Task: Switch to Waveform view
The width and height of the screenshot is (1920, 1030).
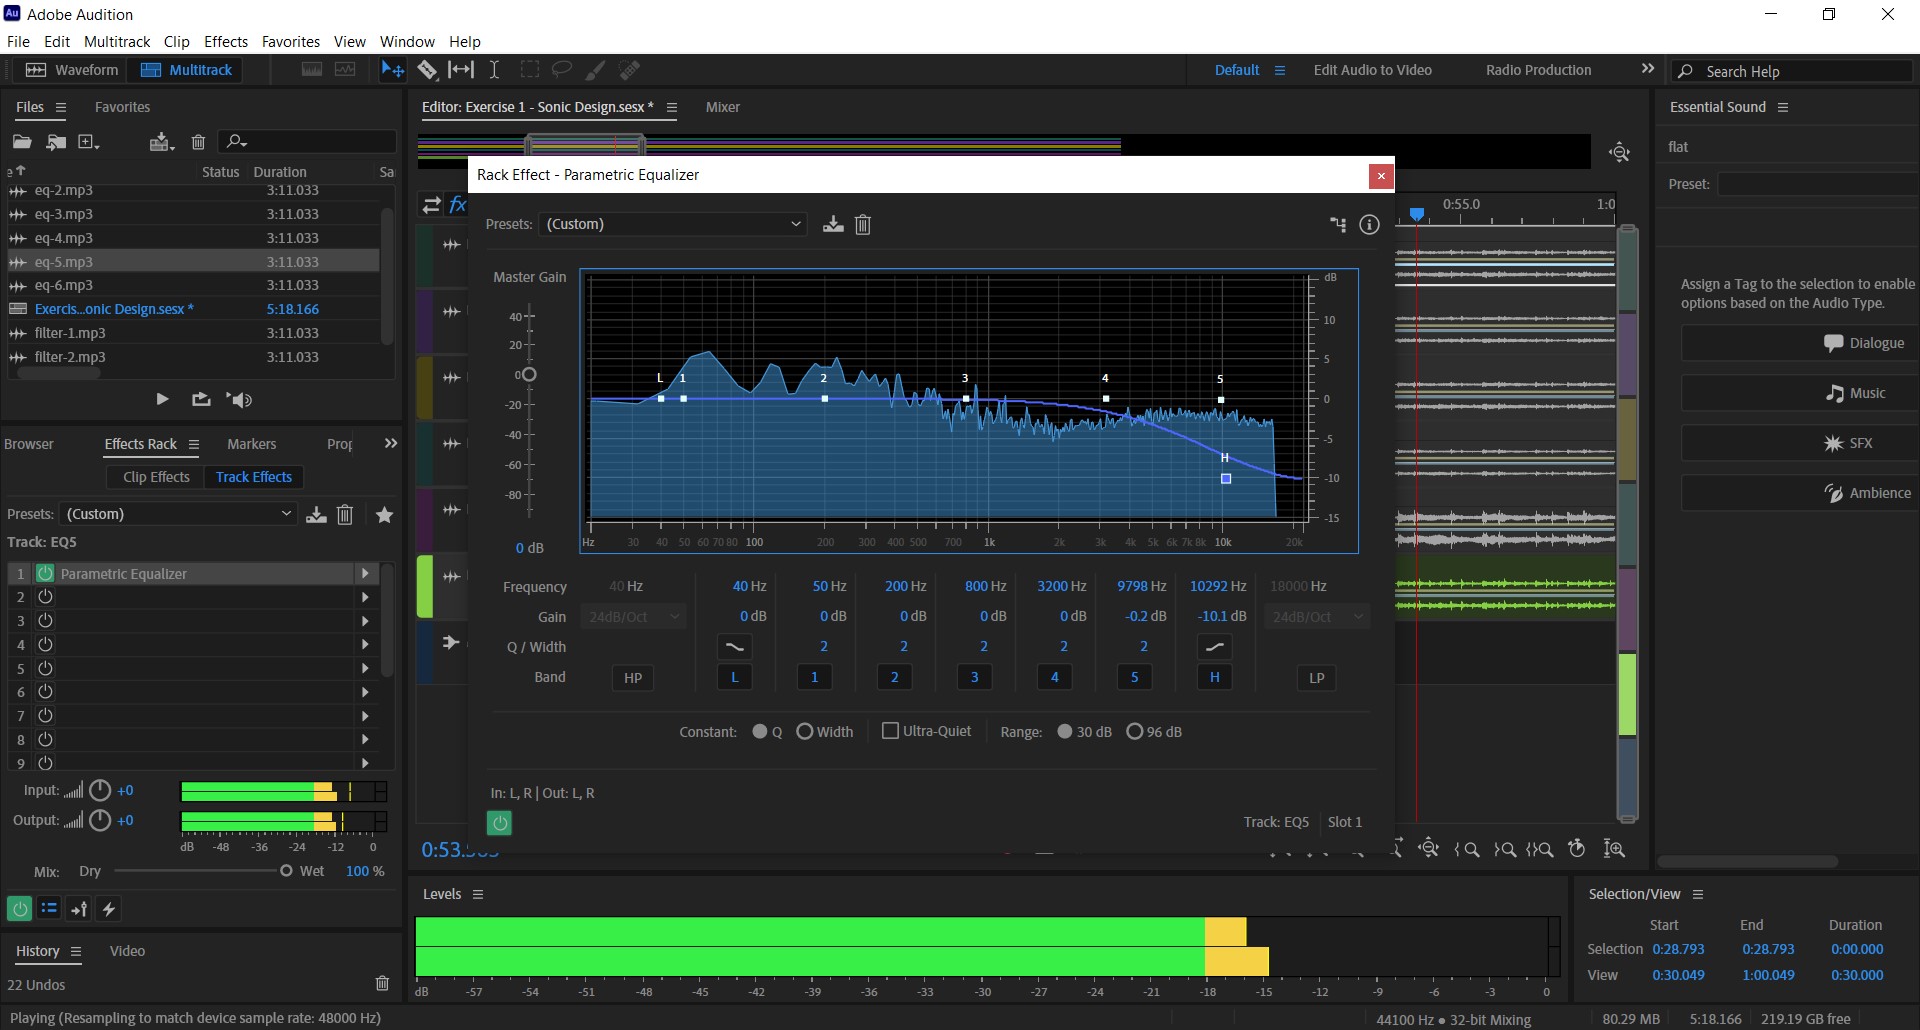Action: tap(71, 70)
